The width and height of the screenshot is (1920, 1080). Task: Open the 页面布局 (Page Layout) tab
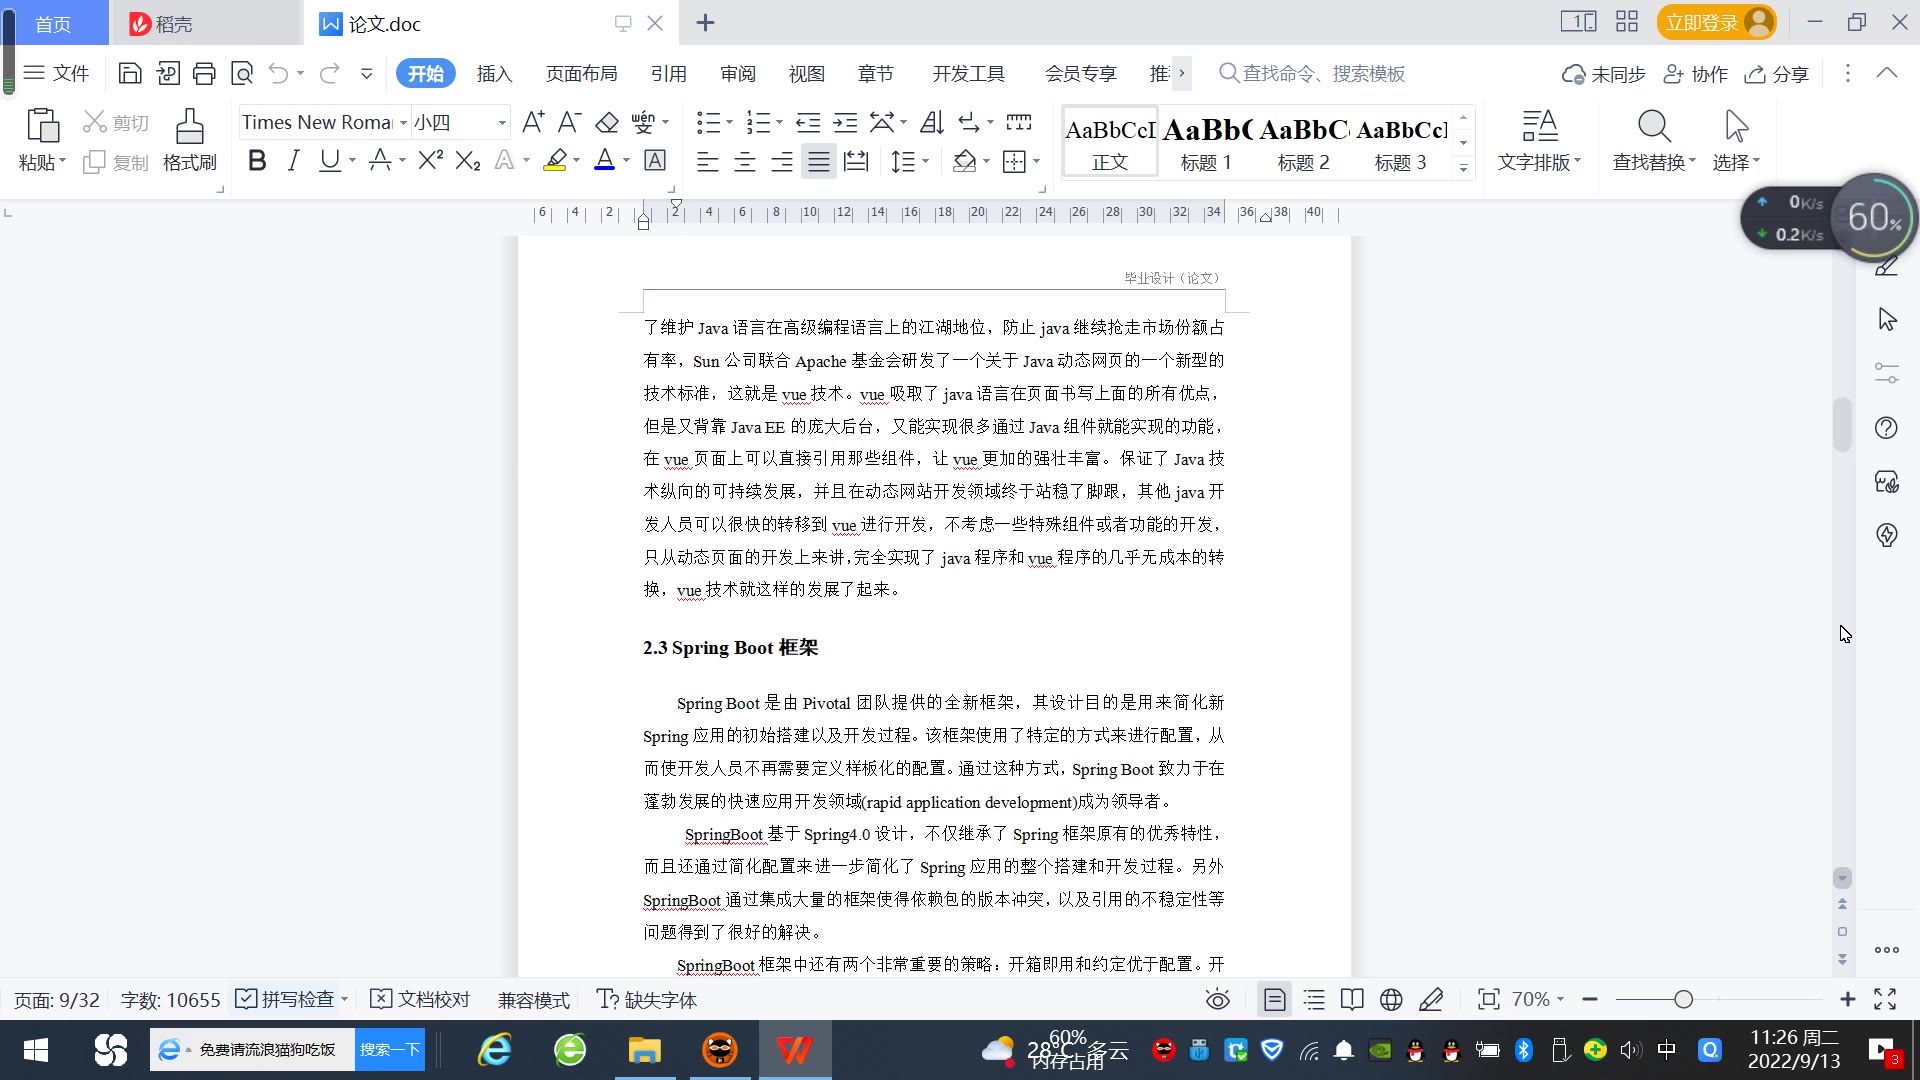(x=581, y=74)
